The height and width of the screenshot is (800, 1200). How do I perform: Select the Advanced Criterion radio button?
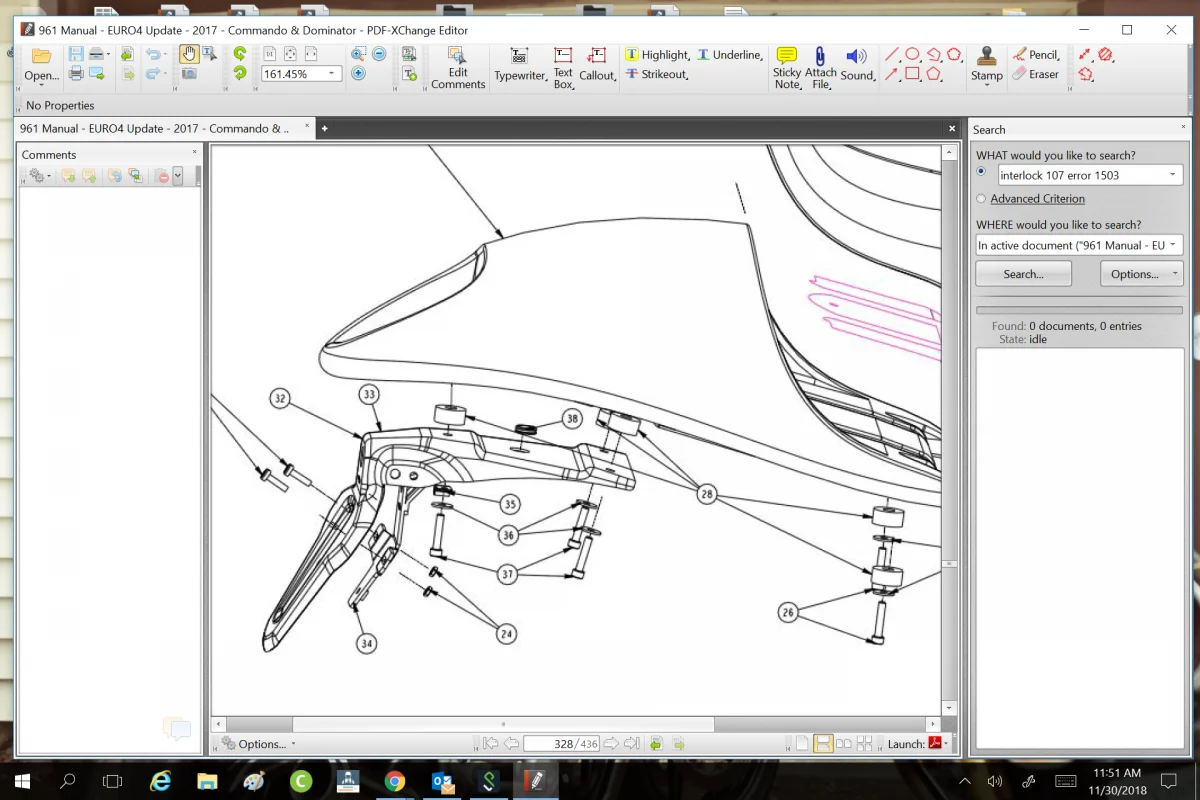(x=981, y=199)
